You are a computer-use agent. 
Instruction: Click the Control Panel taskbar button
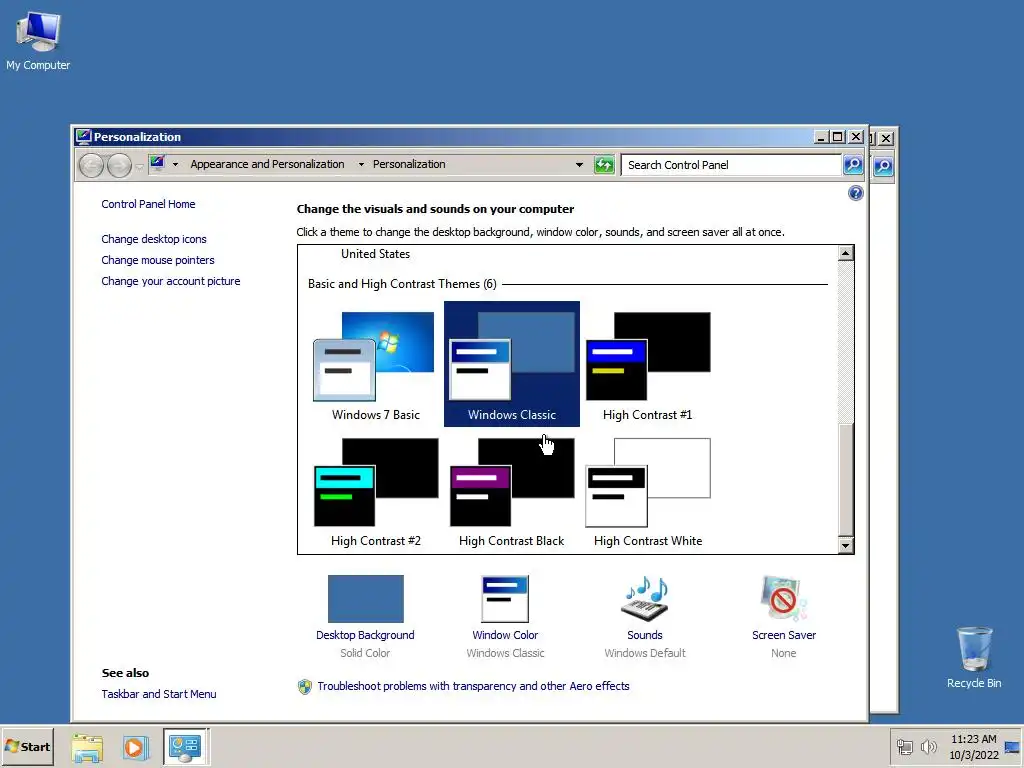point(185,746)
